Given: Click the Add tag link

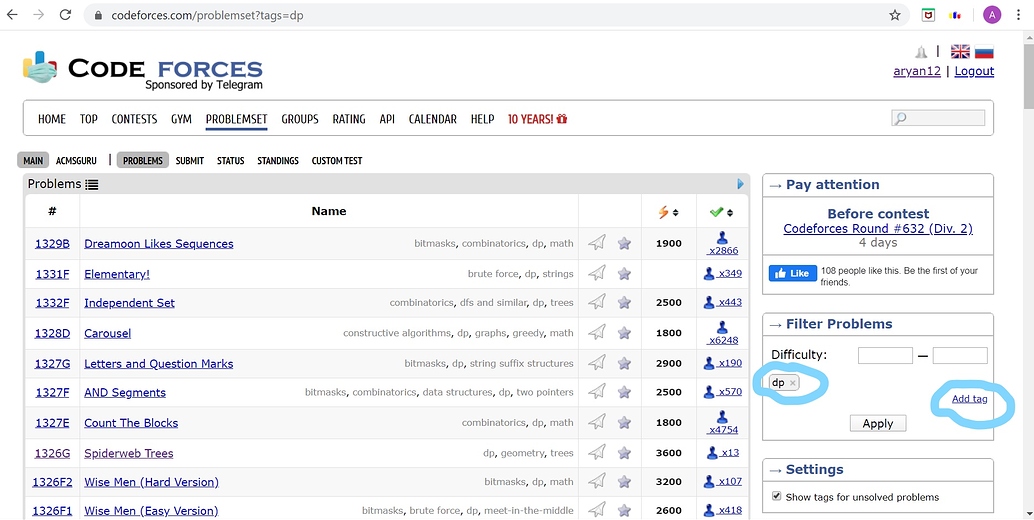Looking at the screenshot, I should click(x=969, y=399).
